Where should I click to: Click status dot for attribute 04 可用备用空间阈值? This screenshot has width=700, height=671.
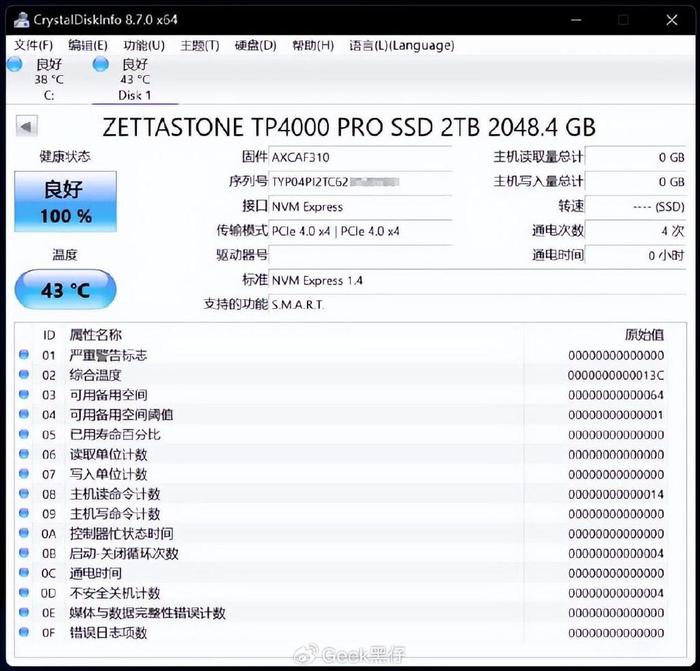[x=24, y=414]
